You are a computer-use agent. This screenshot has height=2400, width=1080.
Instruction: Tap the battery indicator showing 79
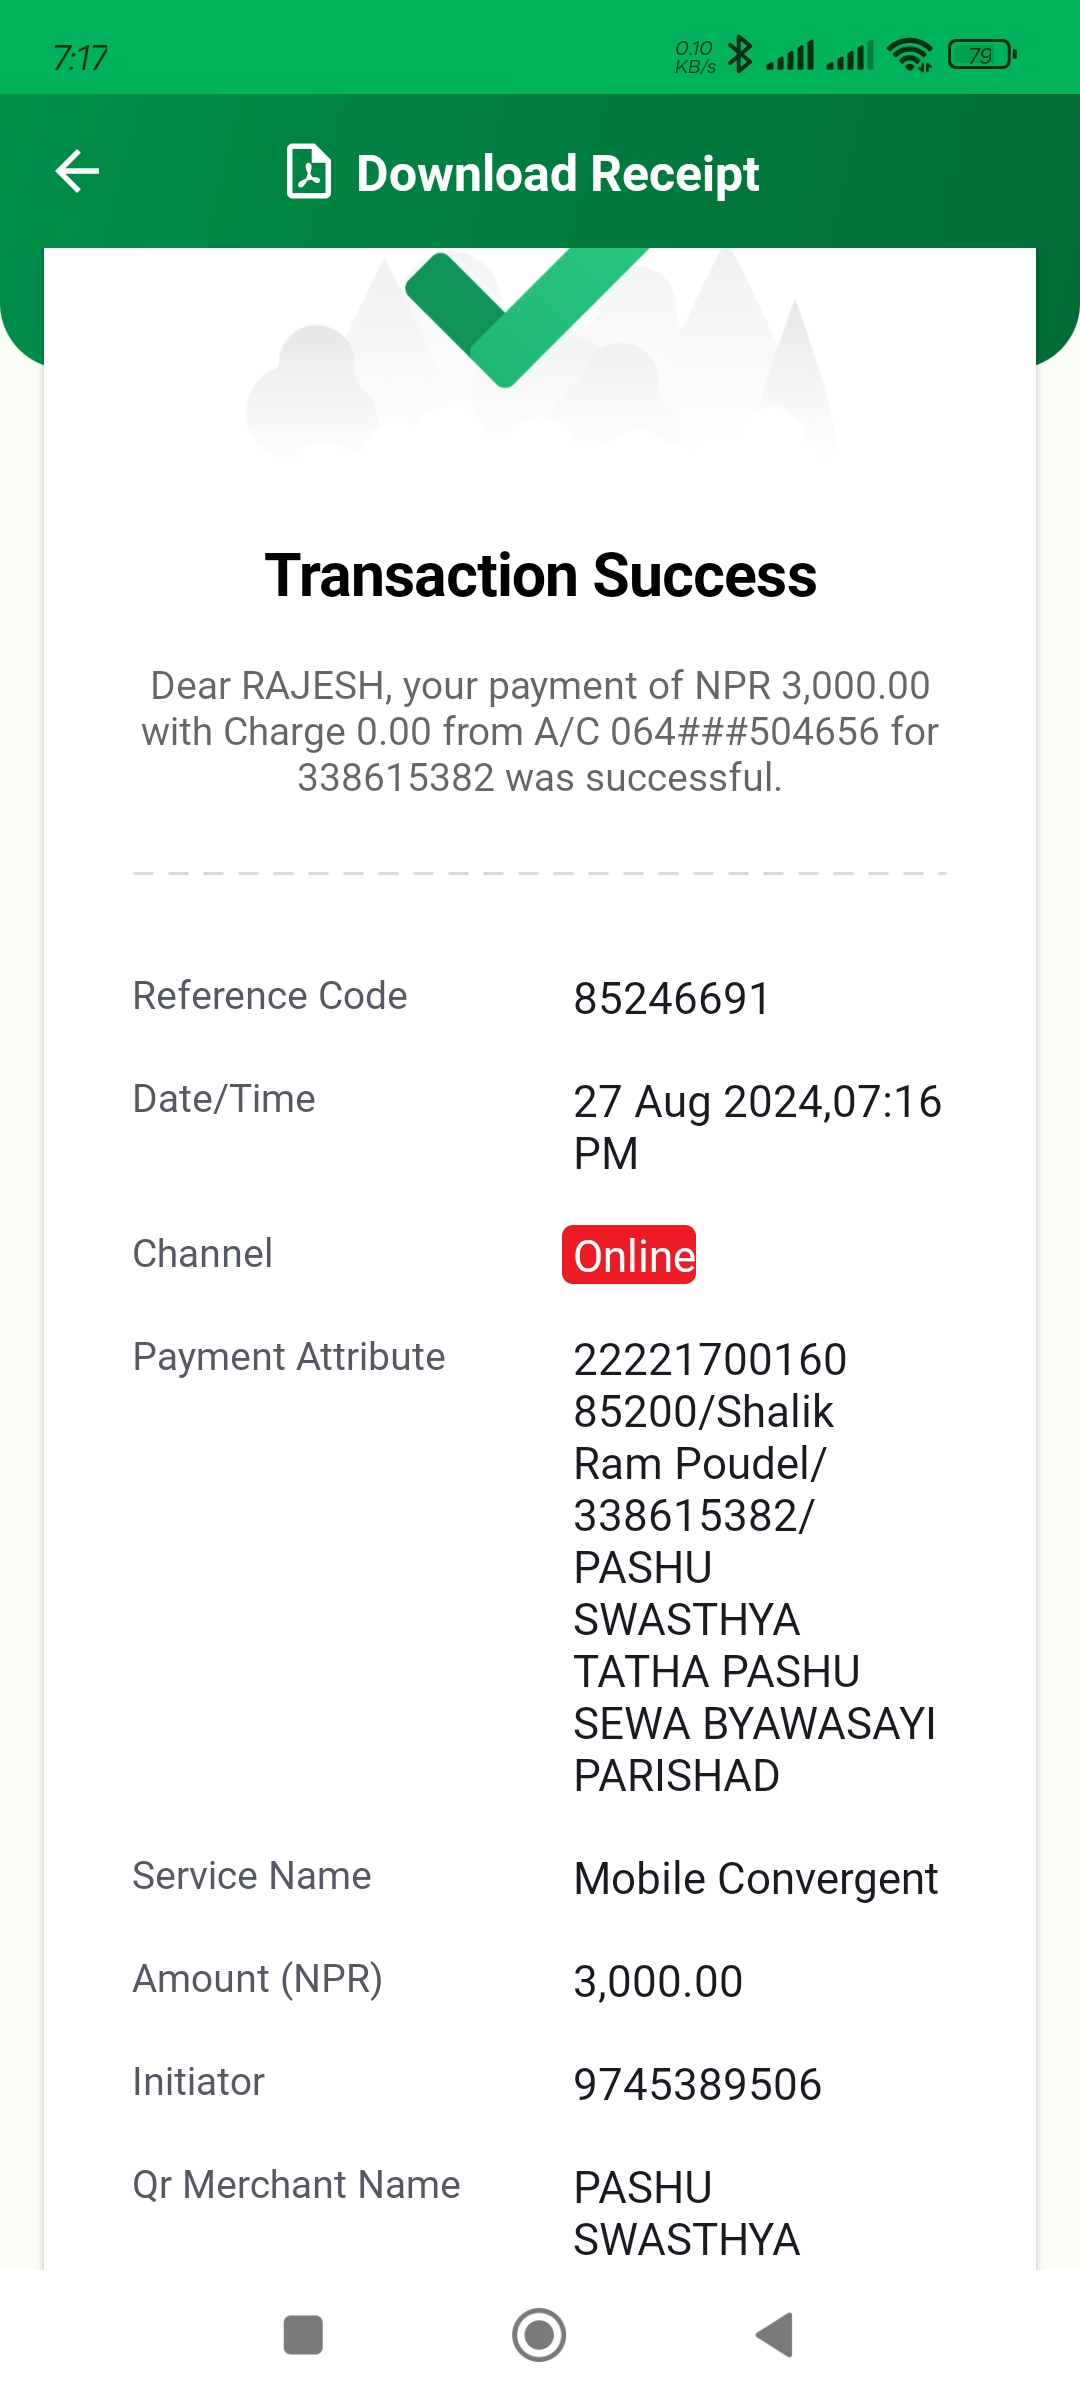point(983,54)
